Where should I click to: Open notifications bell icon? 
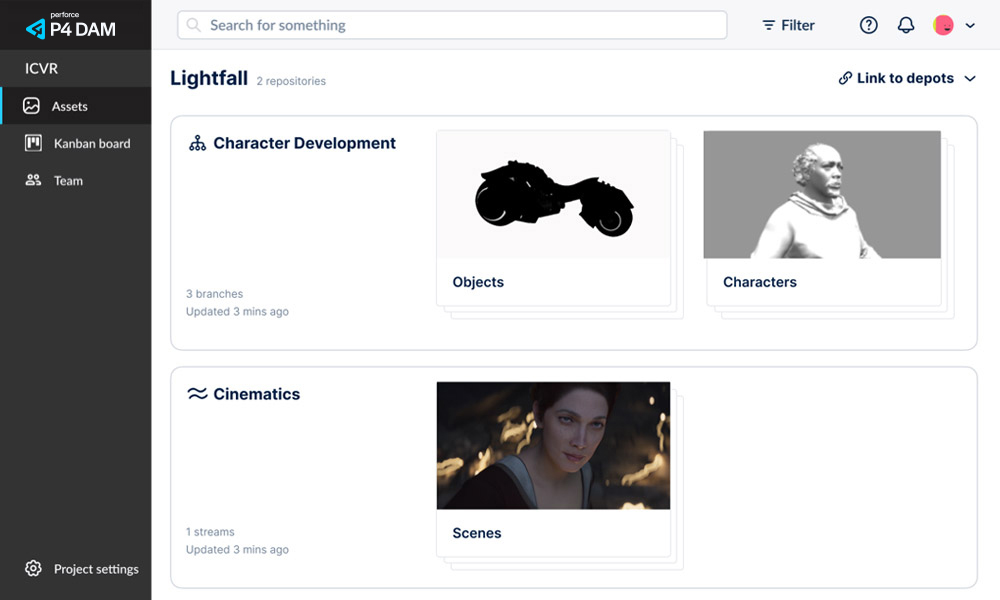click(x=906, y=26)
